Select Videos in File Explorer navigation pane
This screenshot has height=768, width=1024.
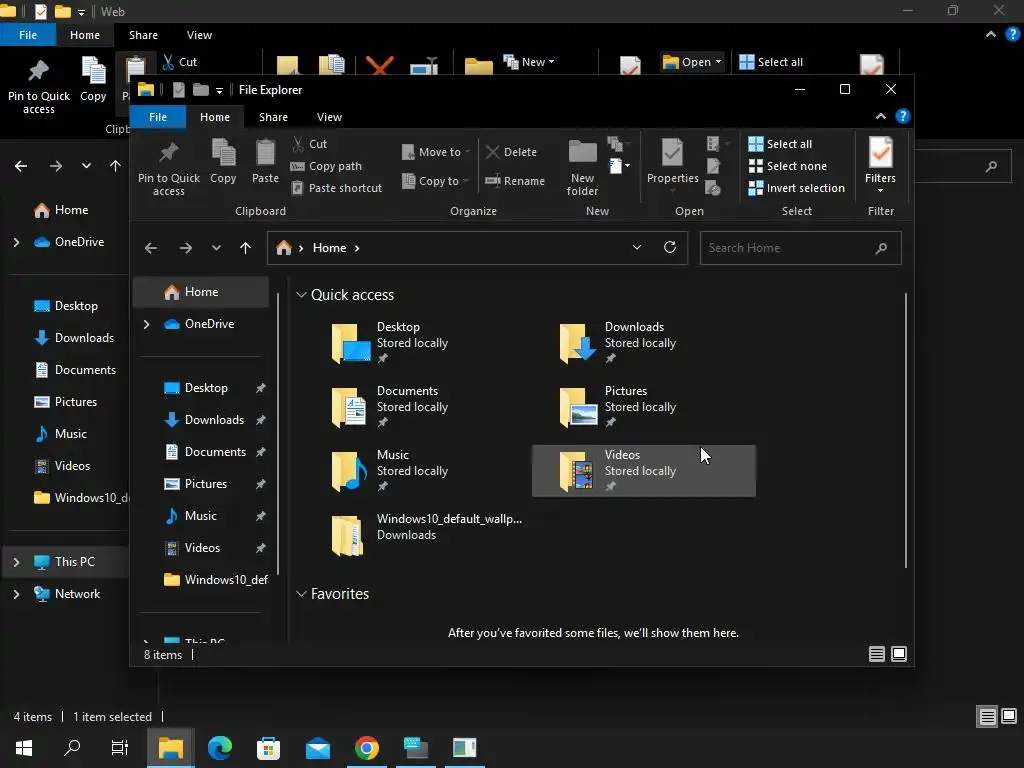click(200, 548)
